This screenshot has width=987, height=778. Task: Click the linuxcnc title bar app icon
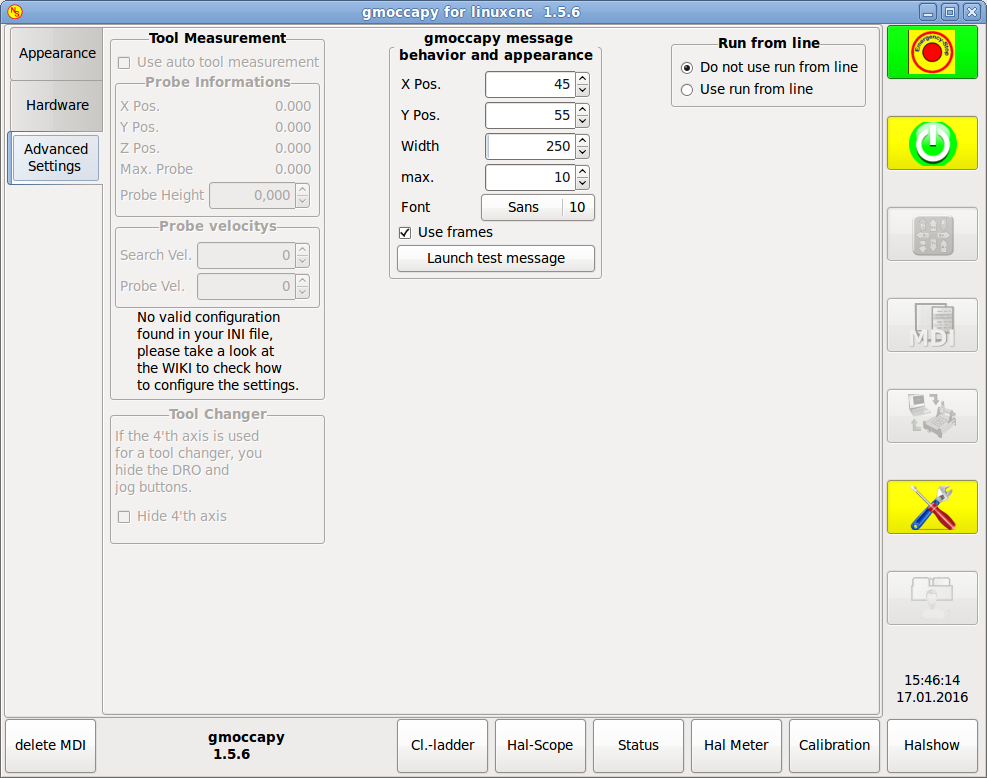pyautogui.click(x=14, y=12)
